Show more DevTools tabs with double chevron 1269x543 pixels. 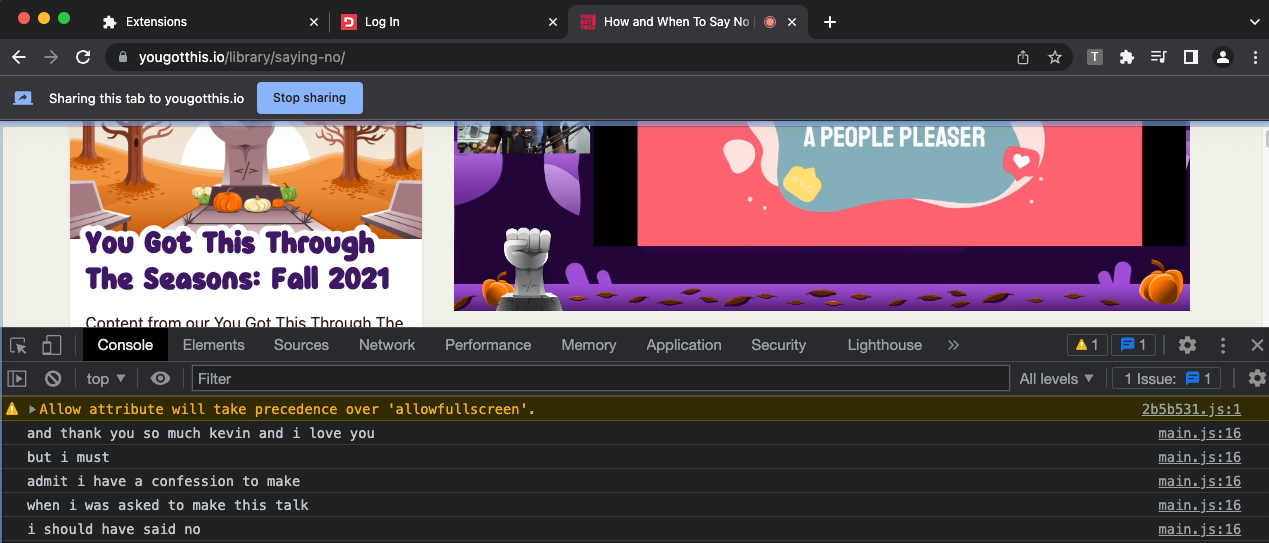(953, 345)
